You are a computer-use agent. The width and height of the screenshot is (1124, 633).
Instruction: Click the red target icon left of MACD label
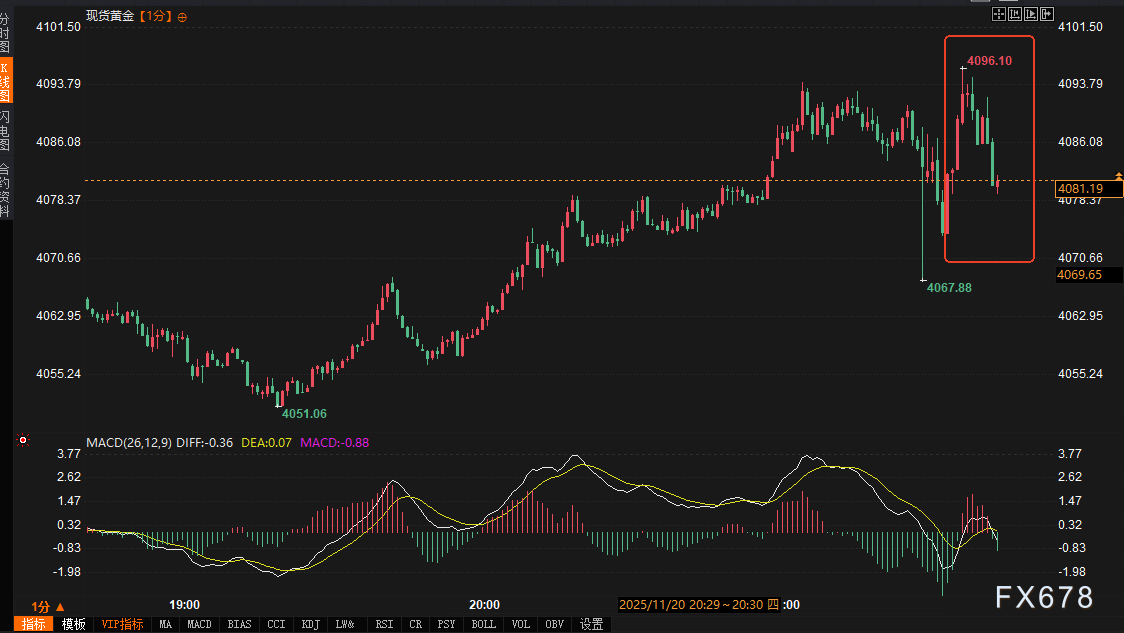(24, 440)
